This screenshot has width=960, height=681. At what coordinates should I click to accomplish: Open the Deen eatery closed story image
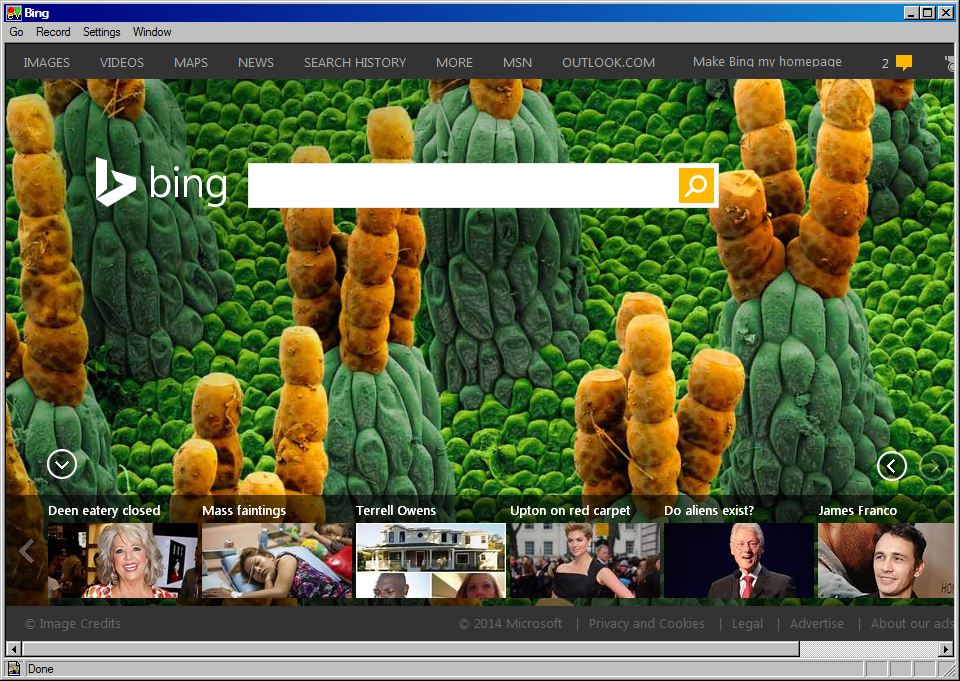click(122, 560)
